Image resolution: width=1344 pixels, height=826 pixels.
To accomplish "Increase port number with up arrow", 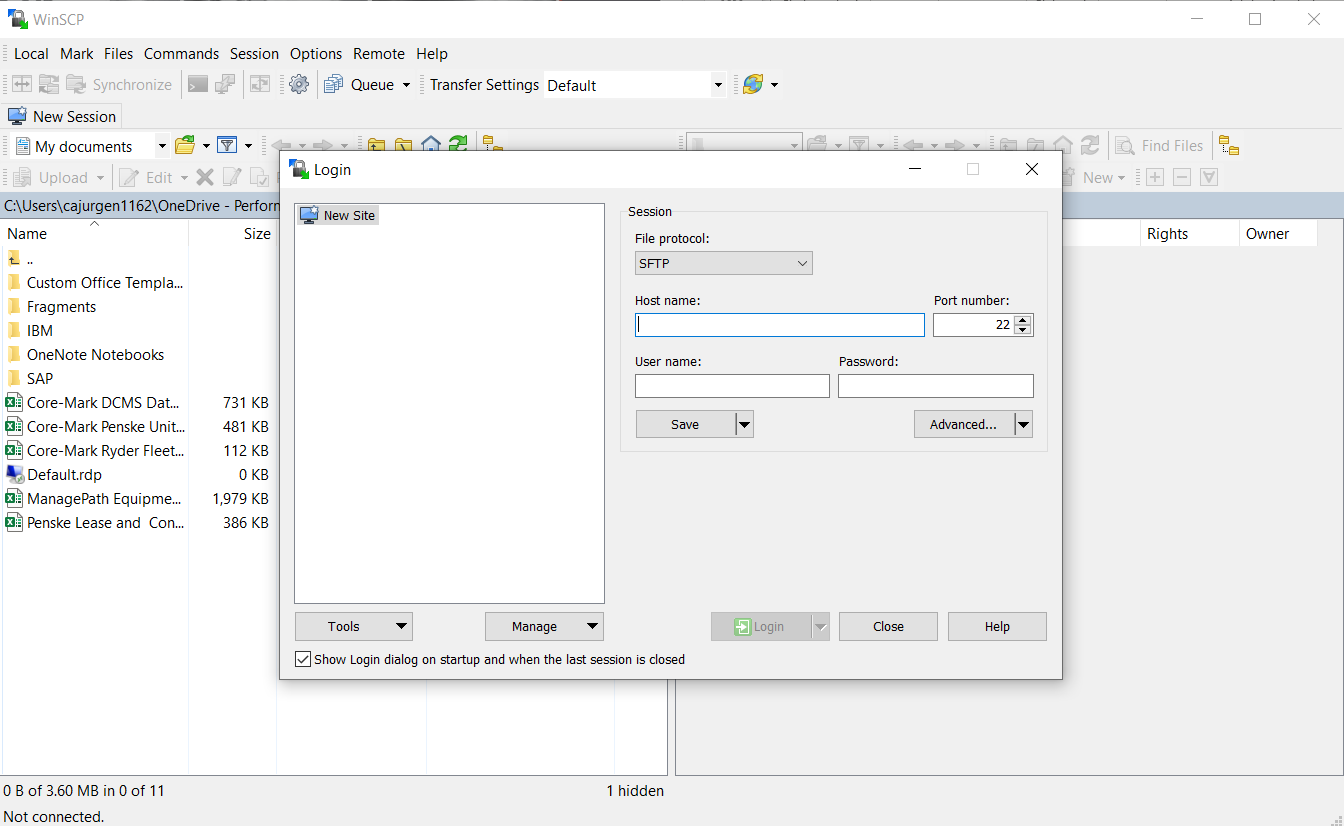I will pyautogui.click(x=1022, y=320).
